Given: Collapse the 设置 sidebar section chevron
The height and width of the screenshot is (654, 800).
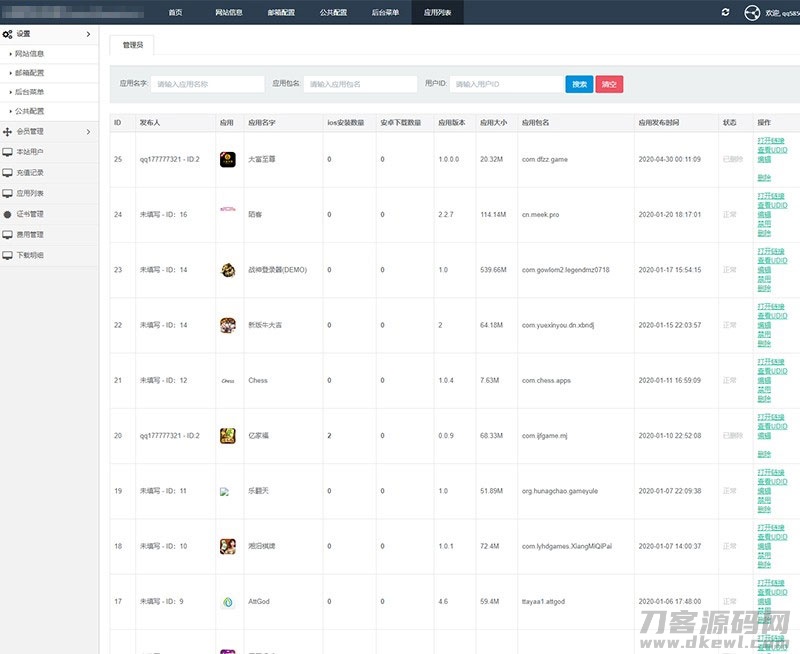Looking at the screenshot, I should pos(88,34).
